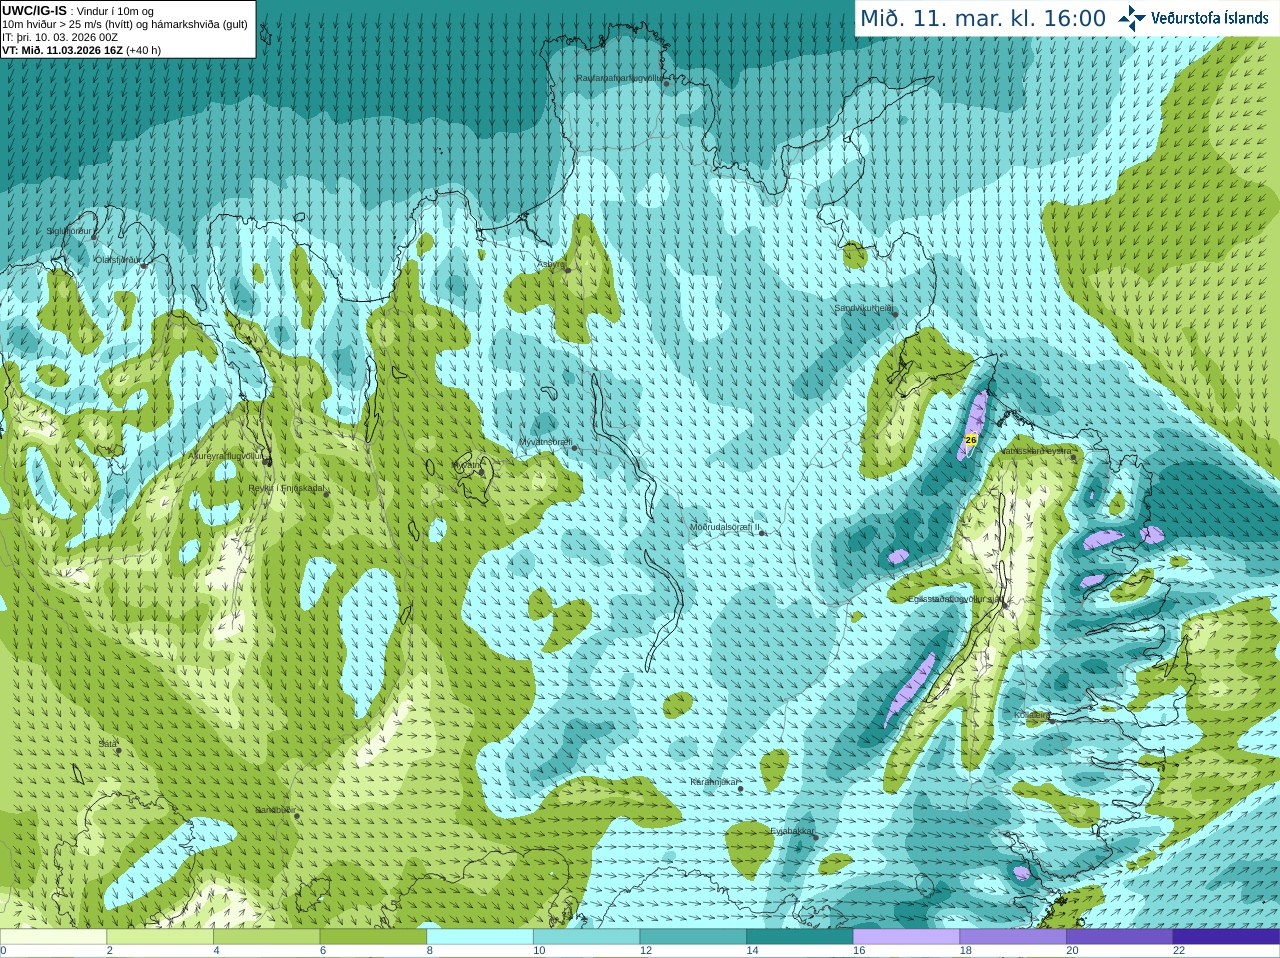1280x958 pixels.
Task: Click the Ólafsfjörður station label
Action: [117, 260]
